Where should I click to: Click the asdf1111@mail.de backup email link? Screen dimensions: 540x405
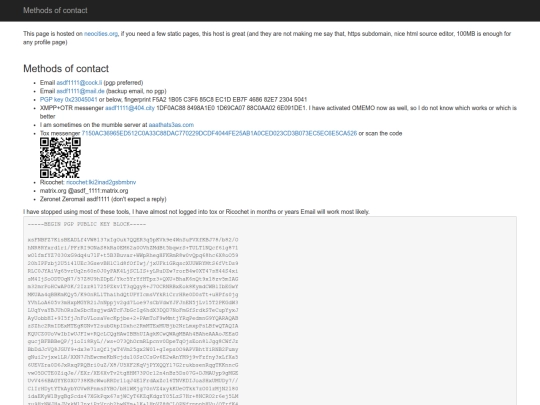click(80, 91)
